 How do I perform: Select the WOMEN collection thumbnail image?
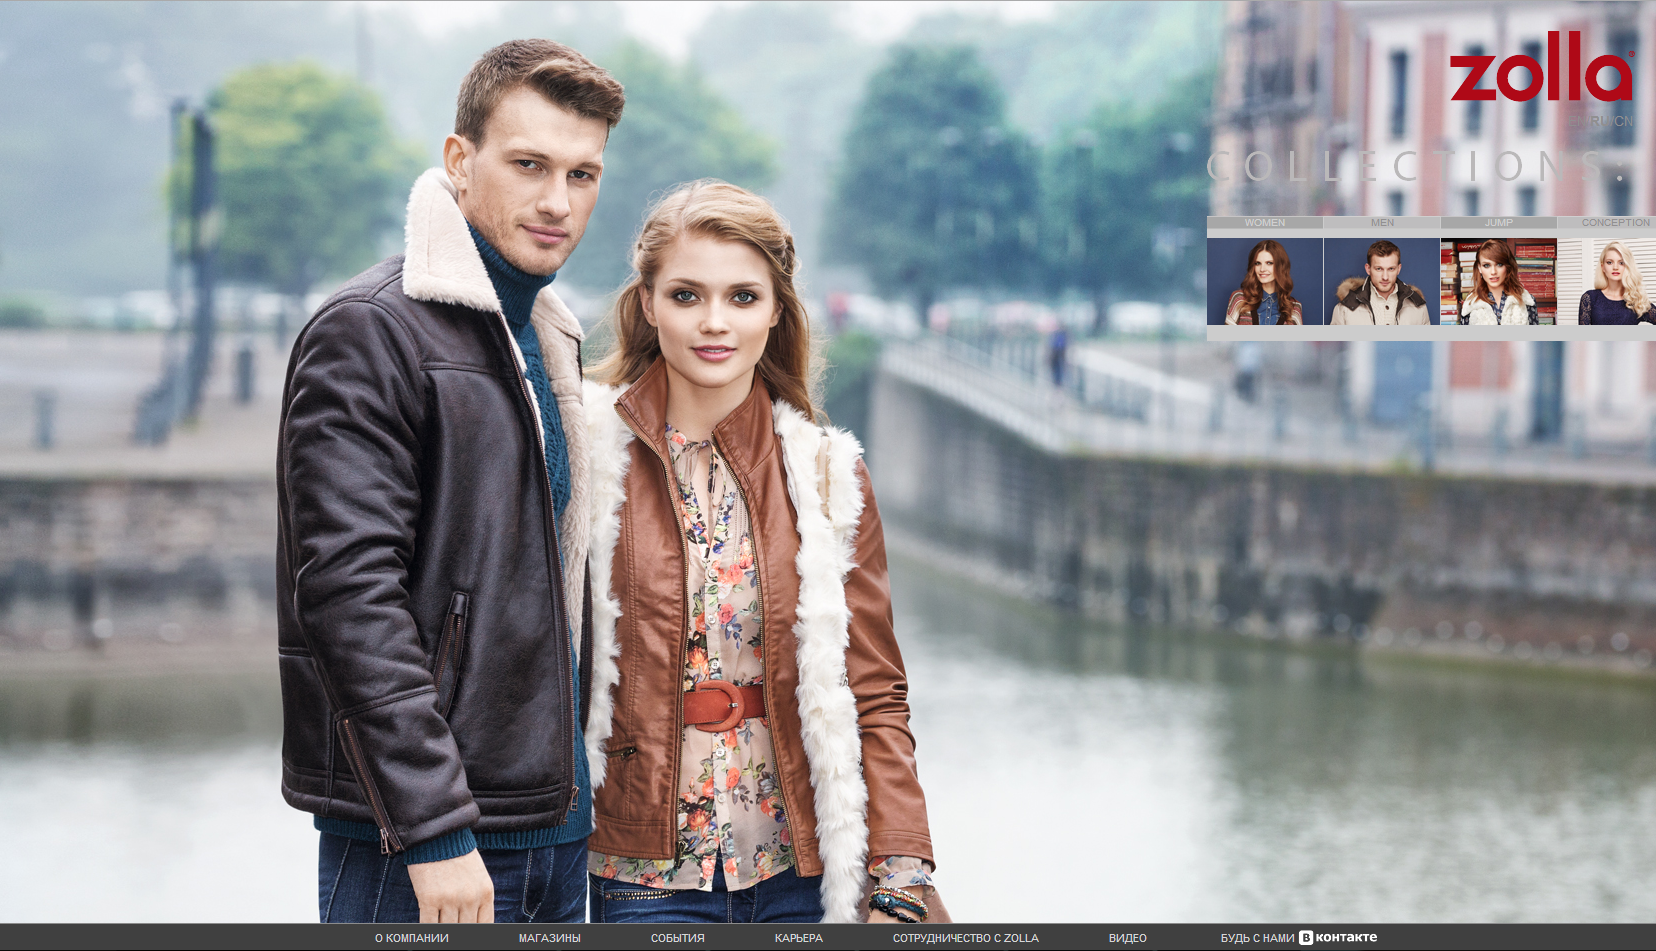click(x=1265, y=281)
